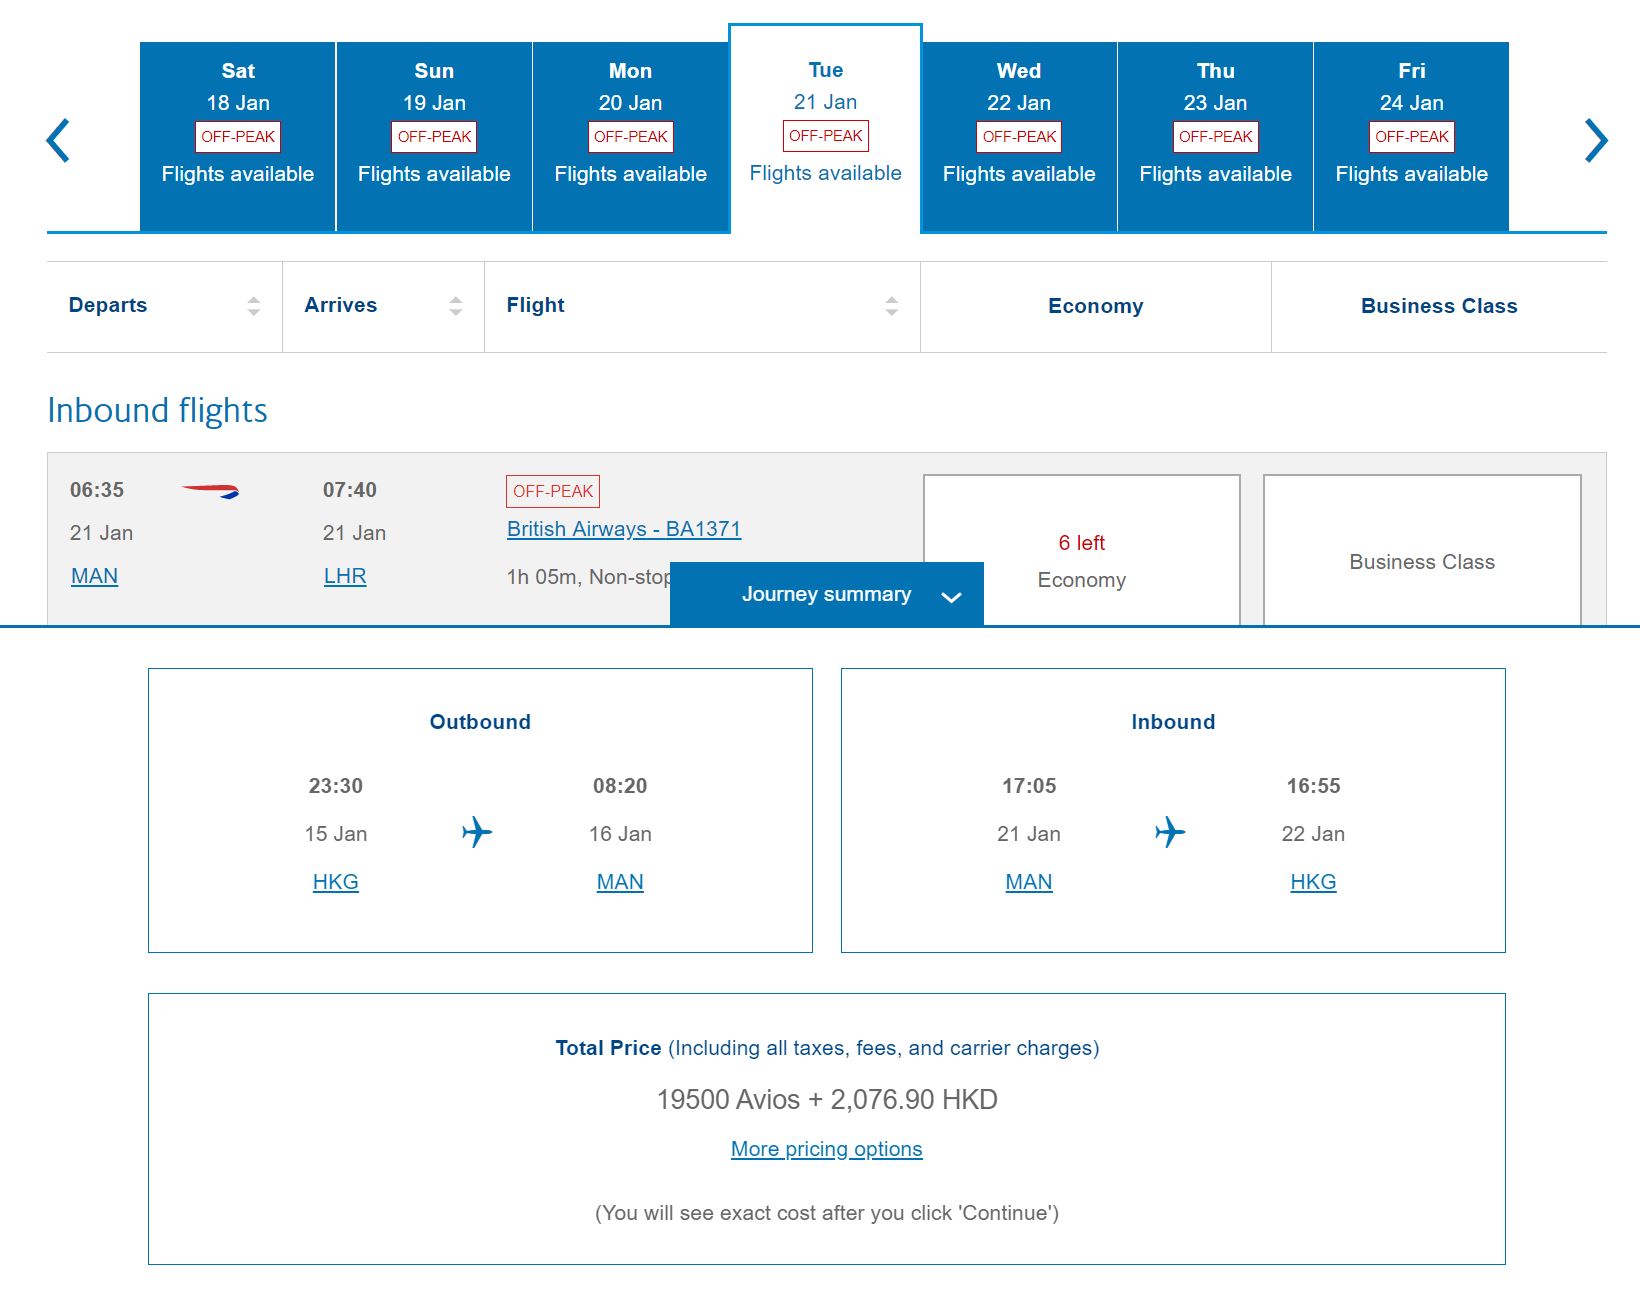Viewport: 1640px width, 1298px height.
Task: Select the Mon 20 Jan tab
Action: coord(631,137)
